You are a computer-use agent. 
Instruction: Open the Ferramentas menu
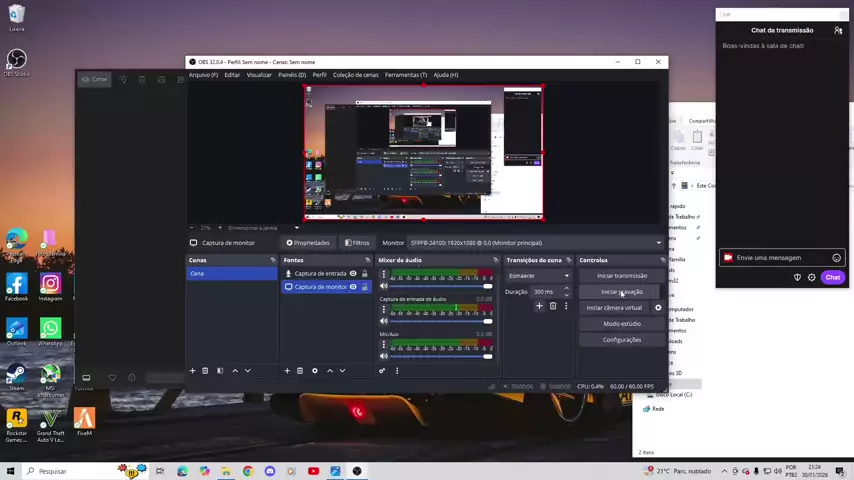pos(405,75)
